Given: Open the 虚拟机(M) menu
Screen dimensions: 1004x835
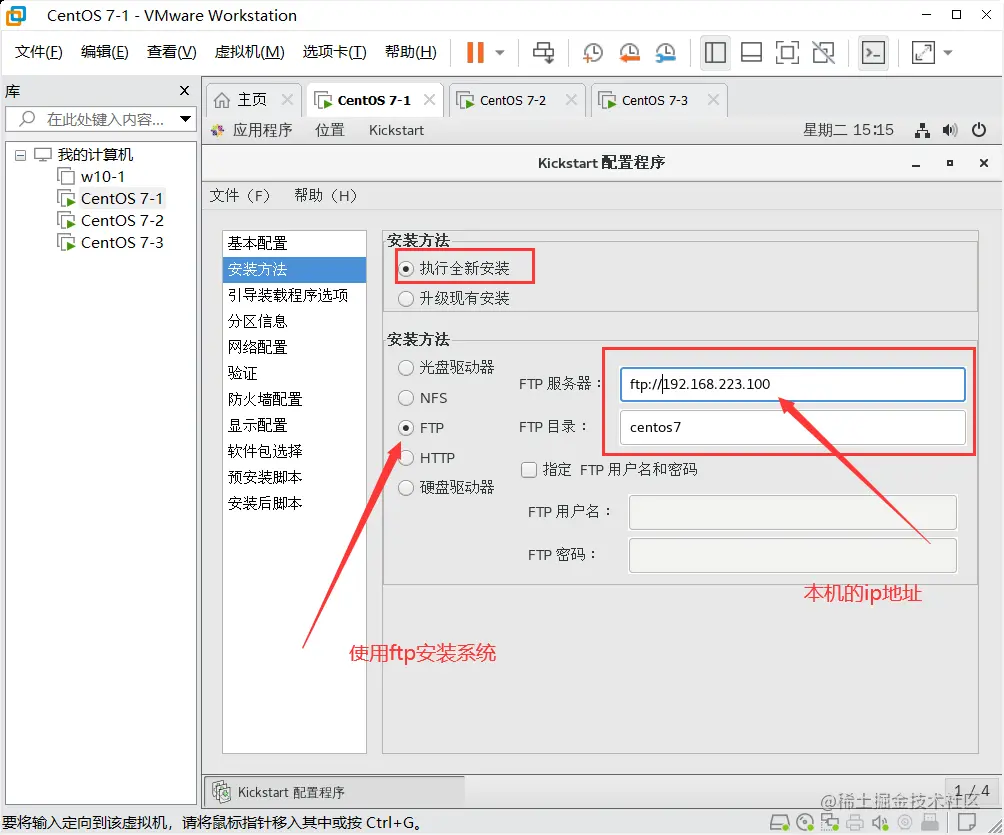Looking at the screenshot, I should coord(249,52).
